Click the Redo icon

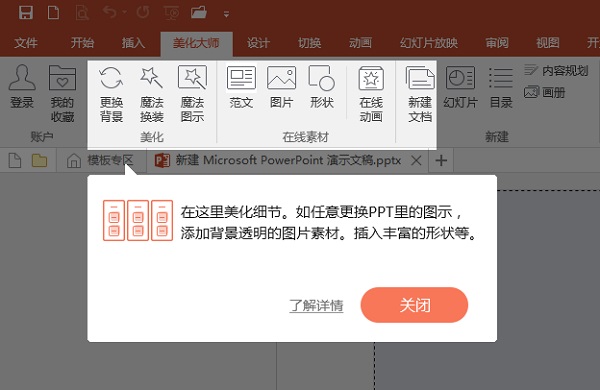pos(143,12)
